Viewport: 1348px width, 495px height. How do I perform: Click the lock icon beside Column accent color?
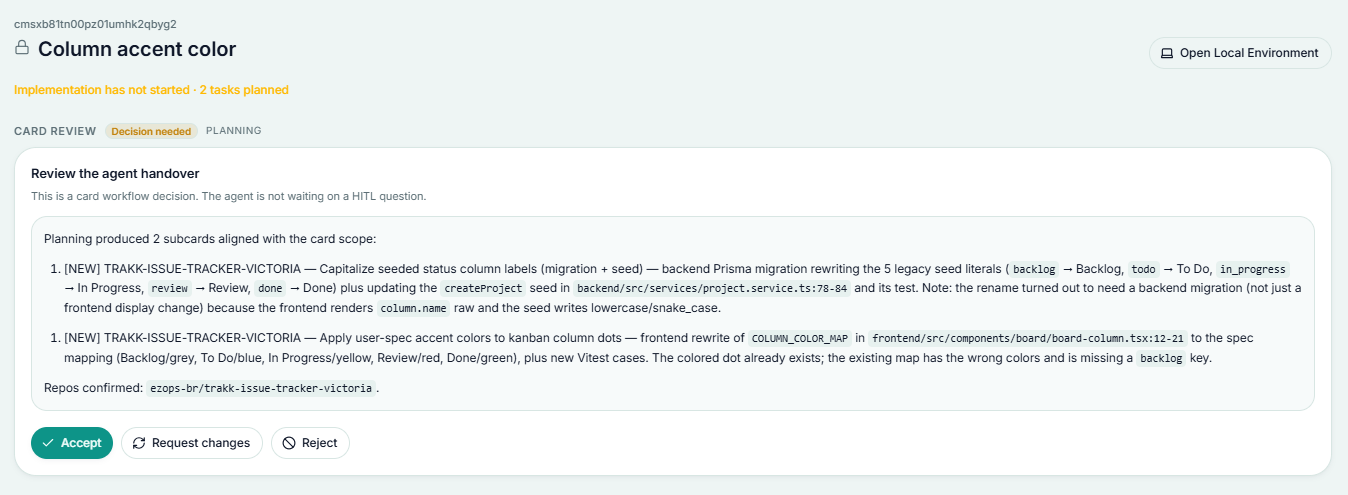click(22, 47)
